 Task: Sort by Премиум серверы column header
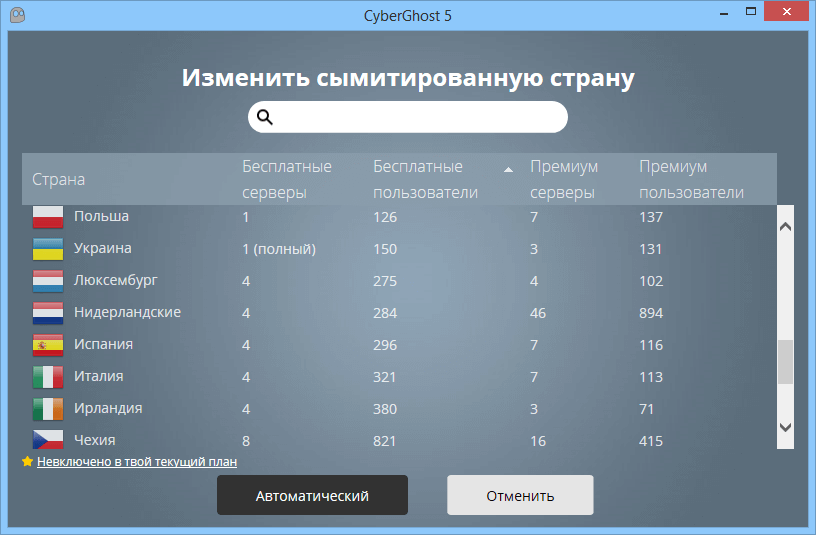[x=563, y=179]
